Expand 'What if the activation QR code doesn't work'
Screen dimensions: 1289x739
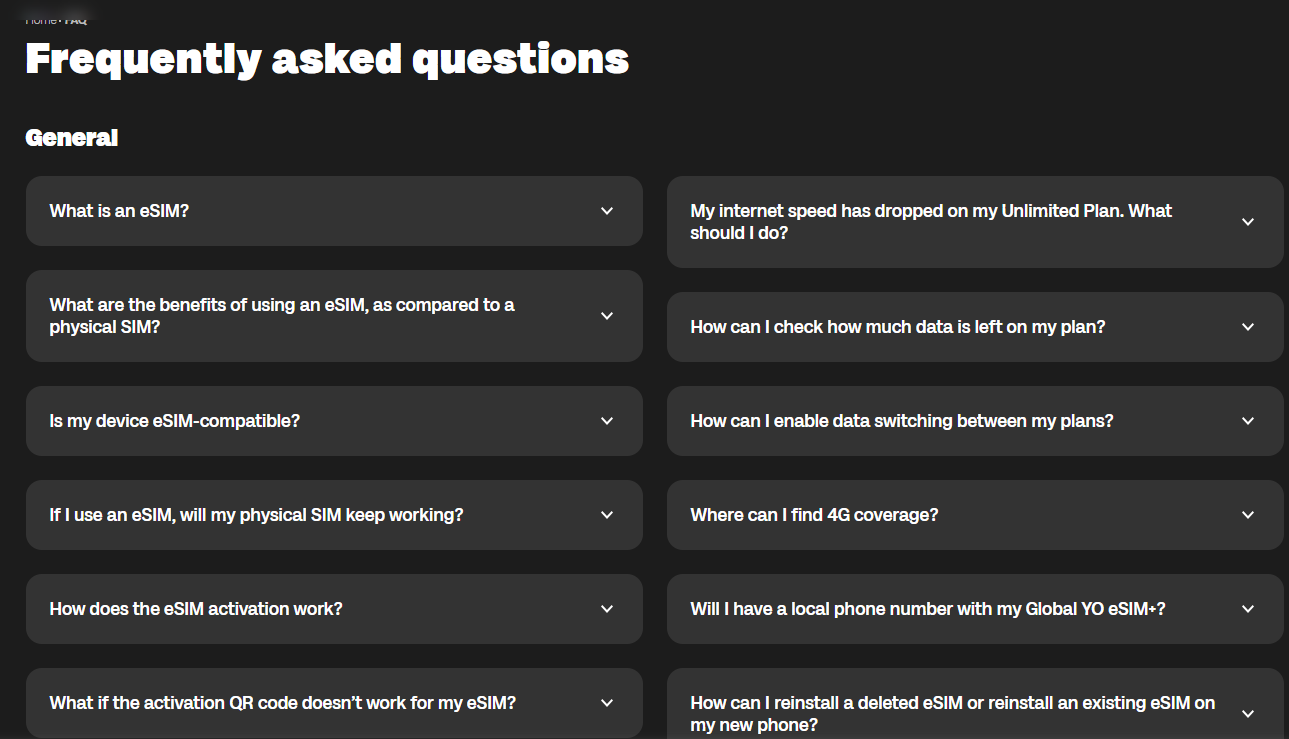click(x=282, y=703)
